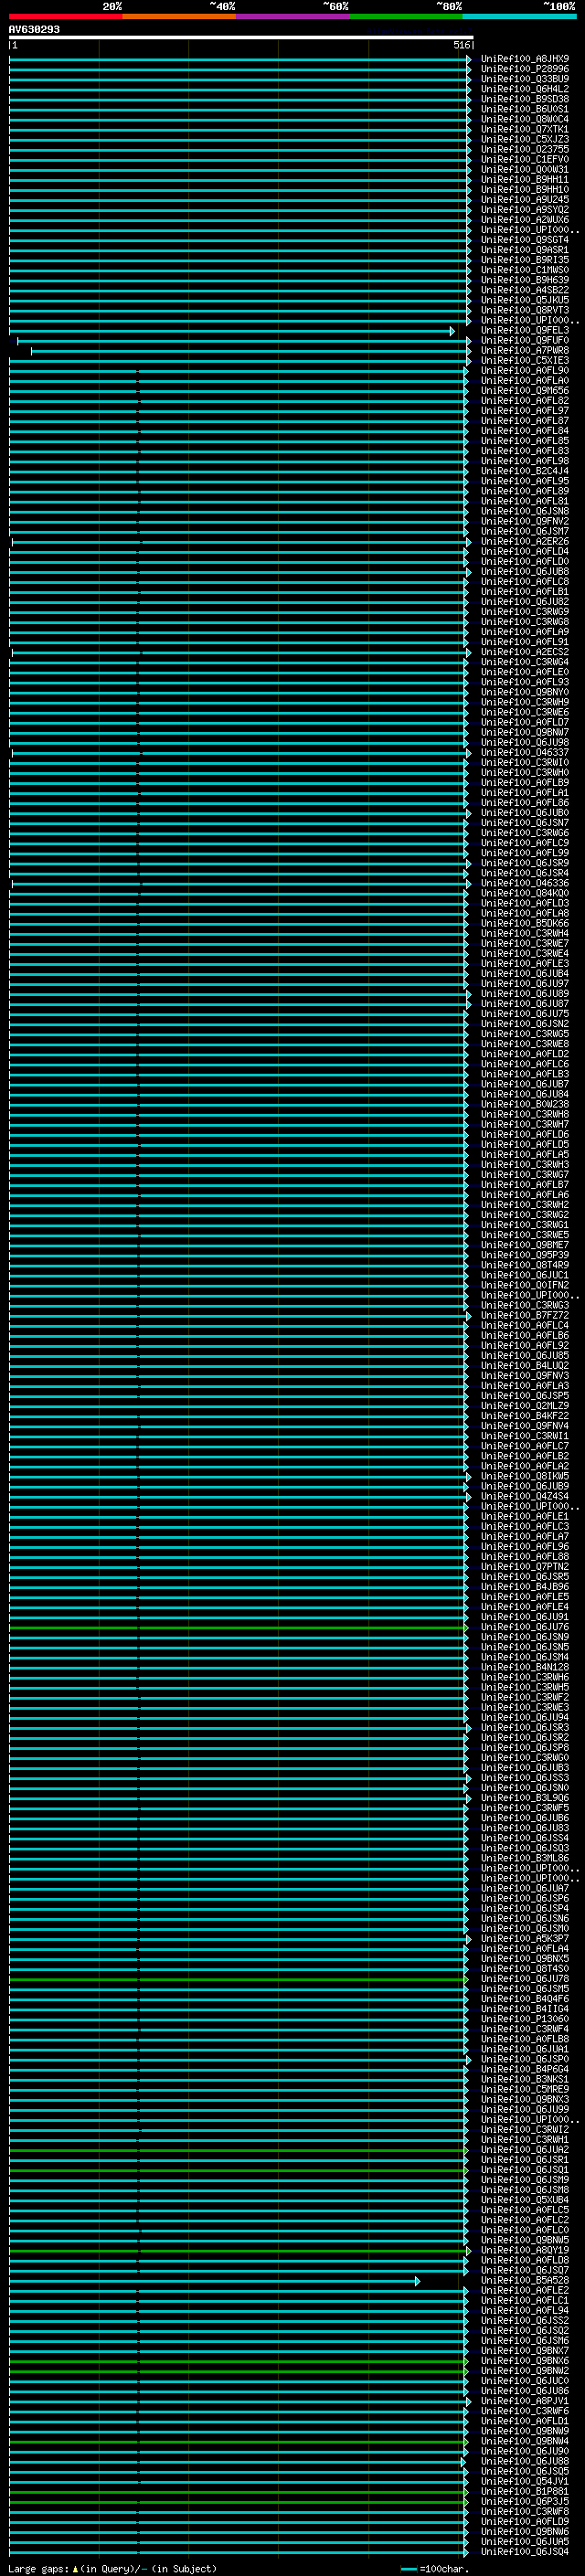This screenshot has width=585, height=2576.
Task: Click the UniRef100_Q8T4R9 label
Action: click(525, 1265)
